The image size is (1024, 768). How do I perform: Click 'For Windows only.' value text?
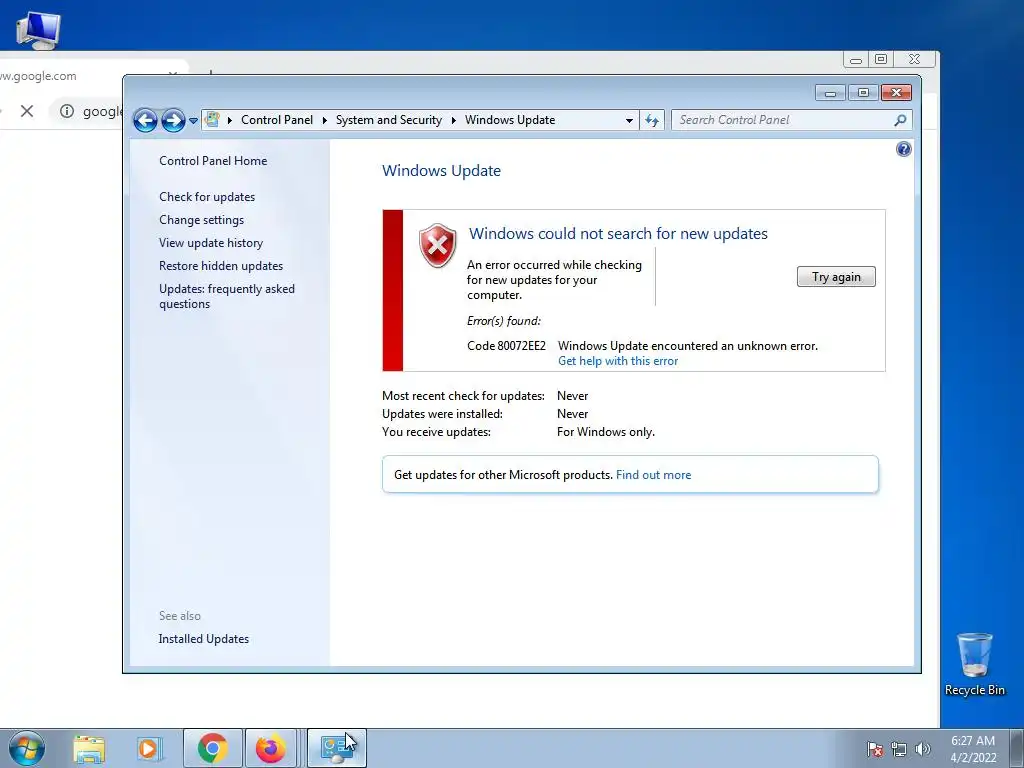[x=605, y=432]
